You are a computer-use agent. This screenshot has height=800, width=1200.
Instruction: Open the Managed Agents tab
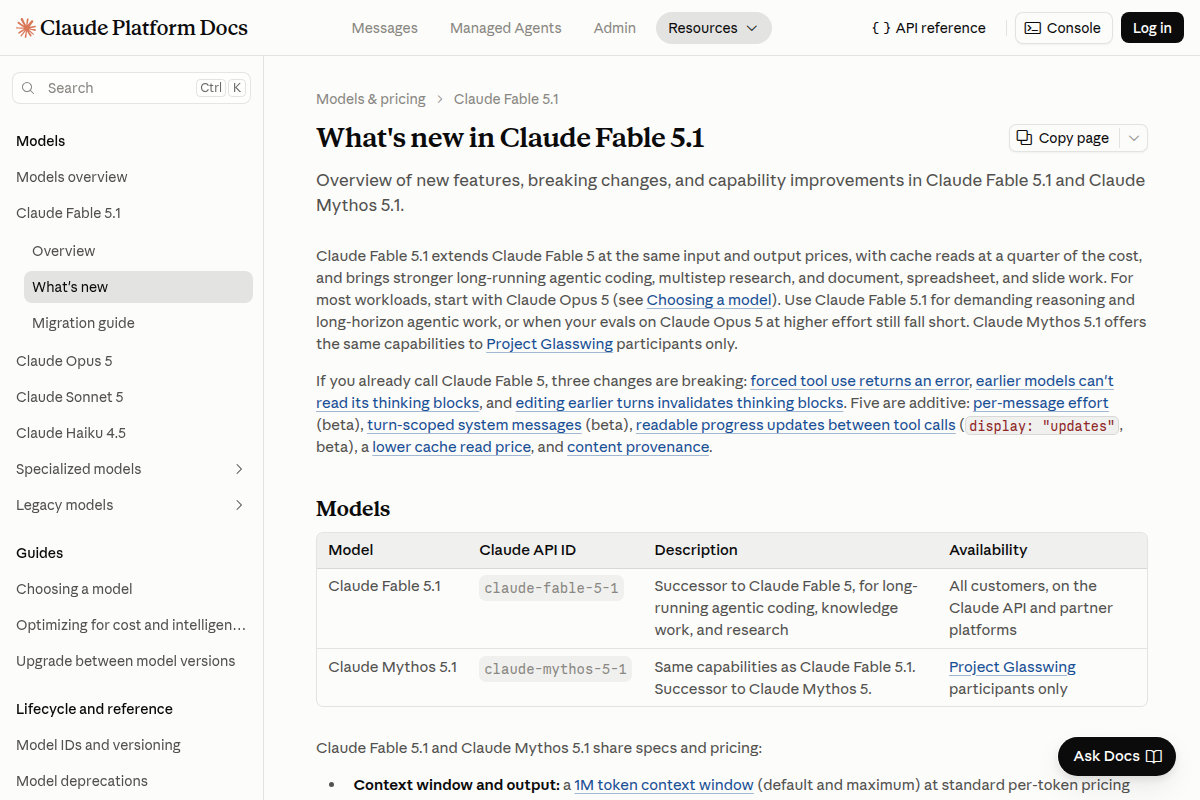506,28
